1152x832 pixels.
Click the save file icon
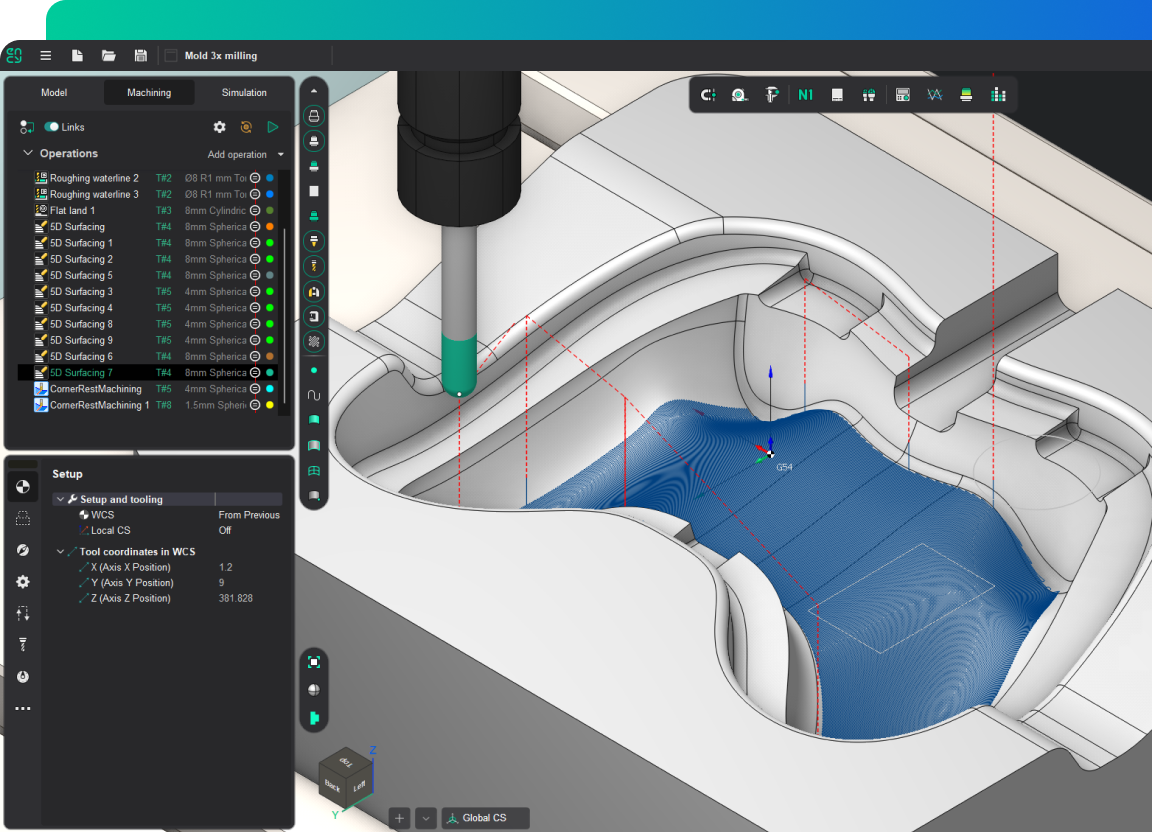[140, 56]
